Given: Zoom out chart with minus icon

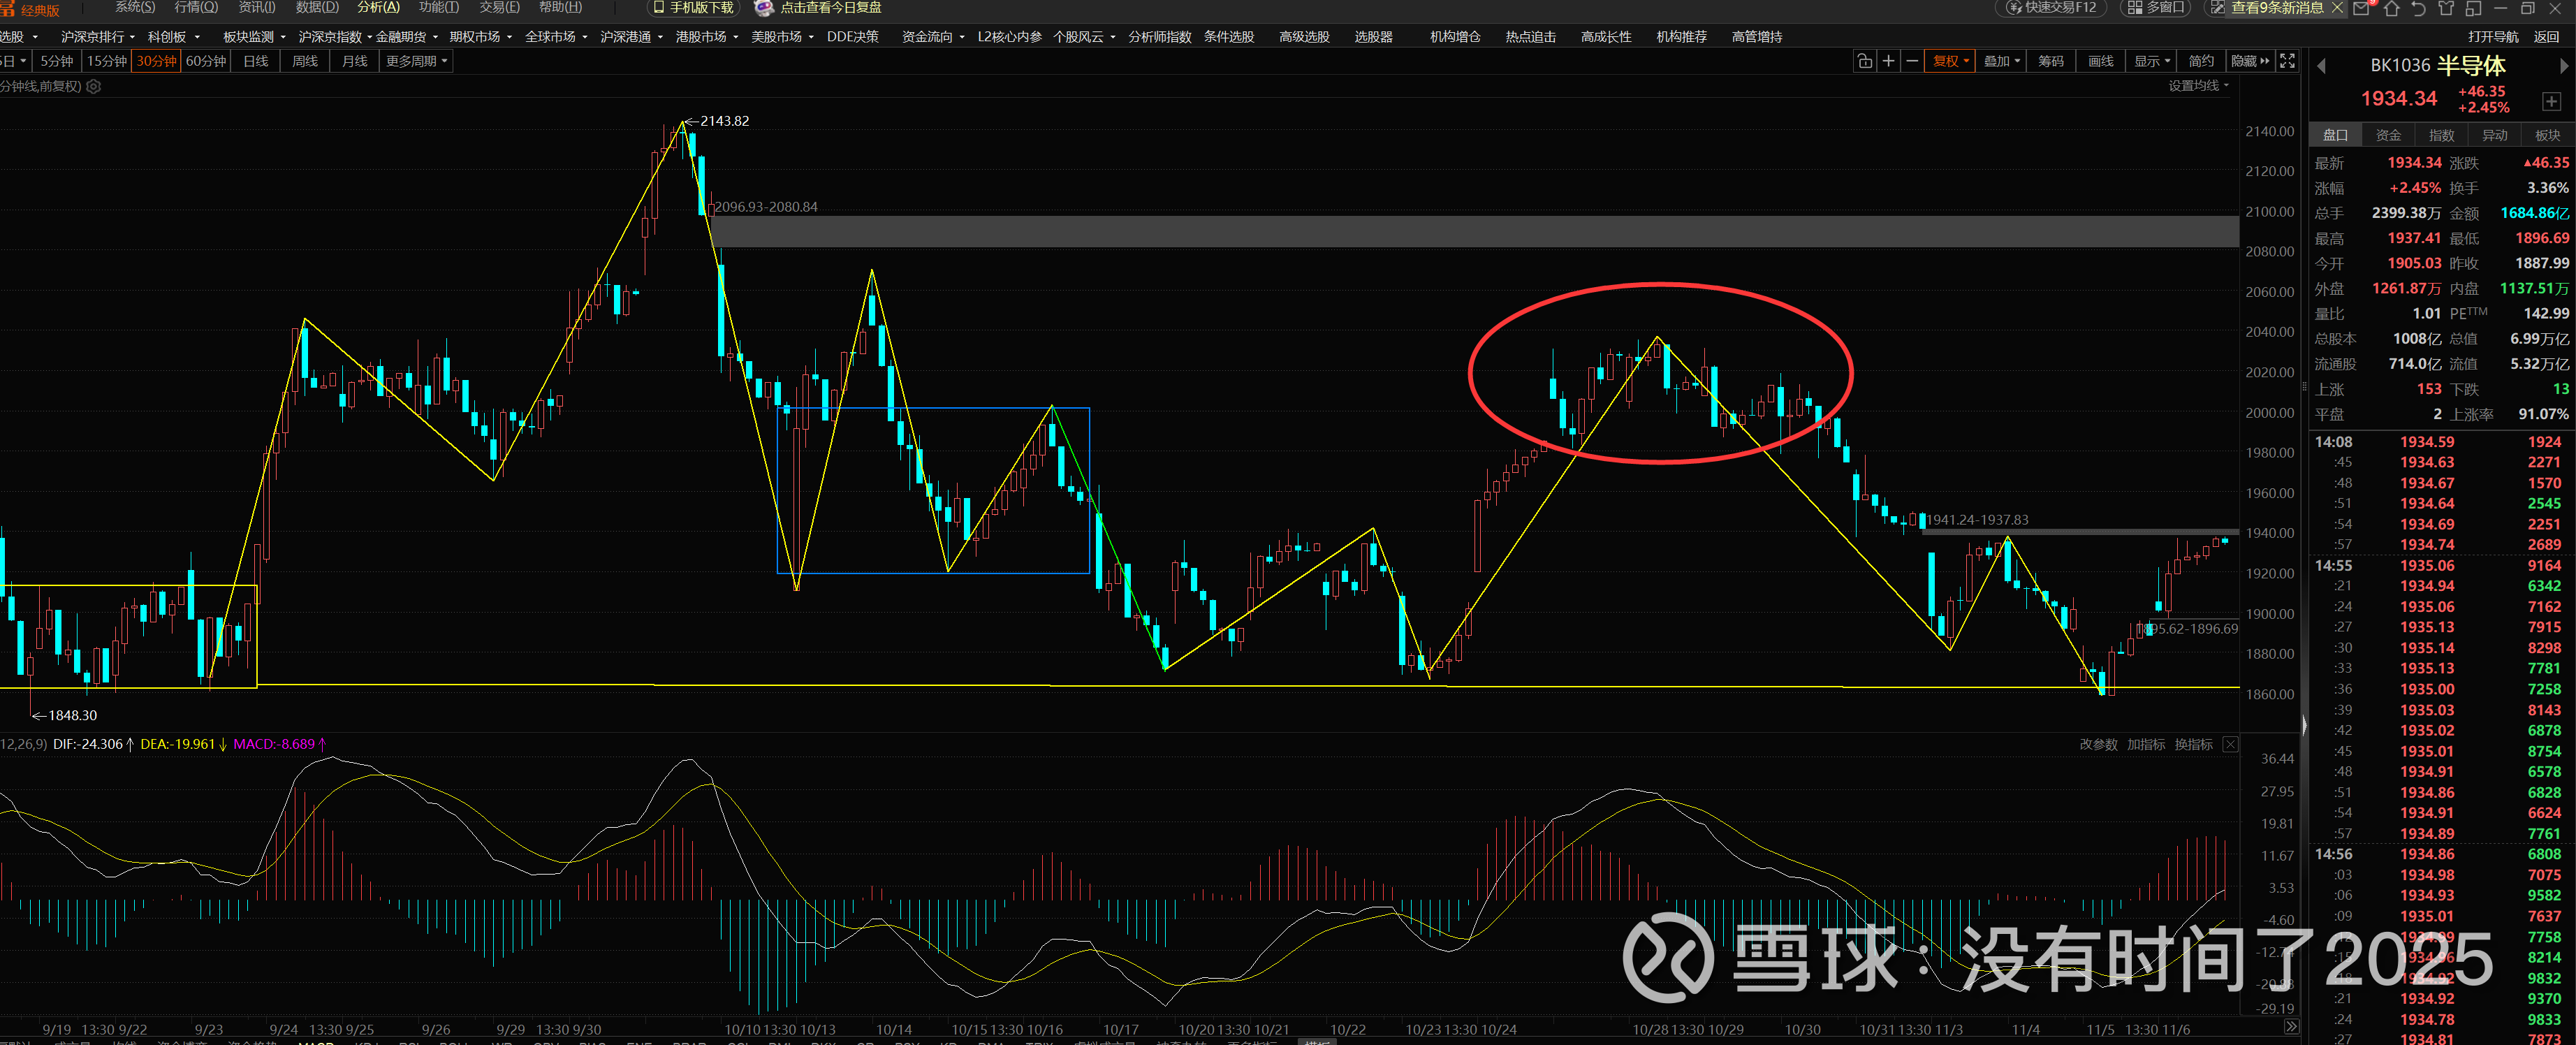Looking at the screenshot, I should pos(1912,61).
